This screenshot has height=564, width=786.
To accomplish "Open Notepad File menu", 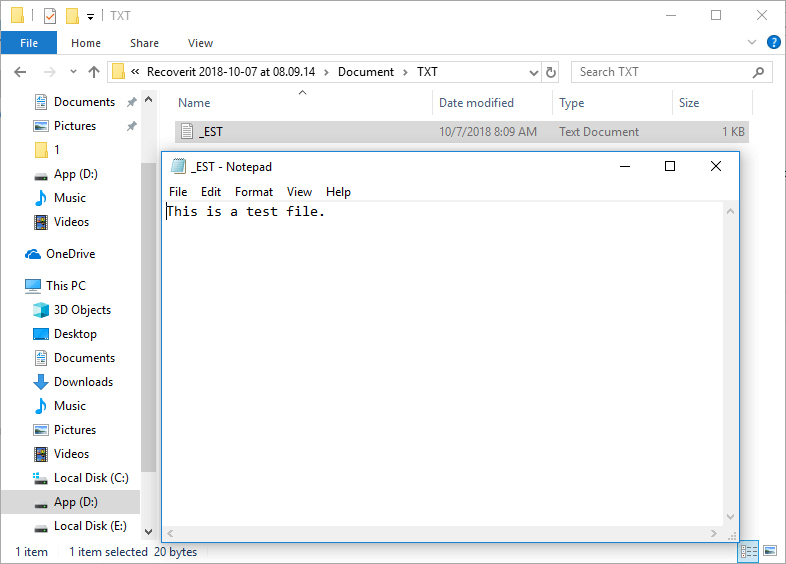I will point(178,192).
